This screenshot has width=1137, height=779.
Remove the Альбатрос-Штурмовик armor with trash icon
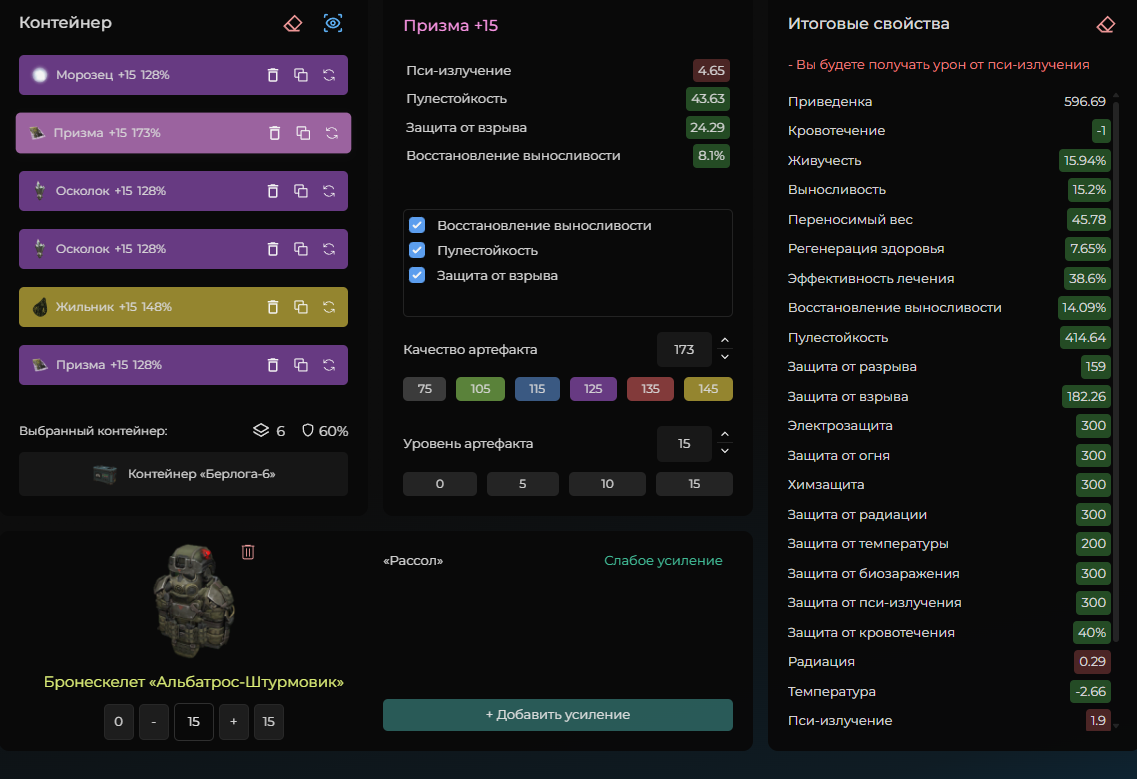pyautogui.click(x=248, y=552)
